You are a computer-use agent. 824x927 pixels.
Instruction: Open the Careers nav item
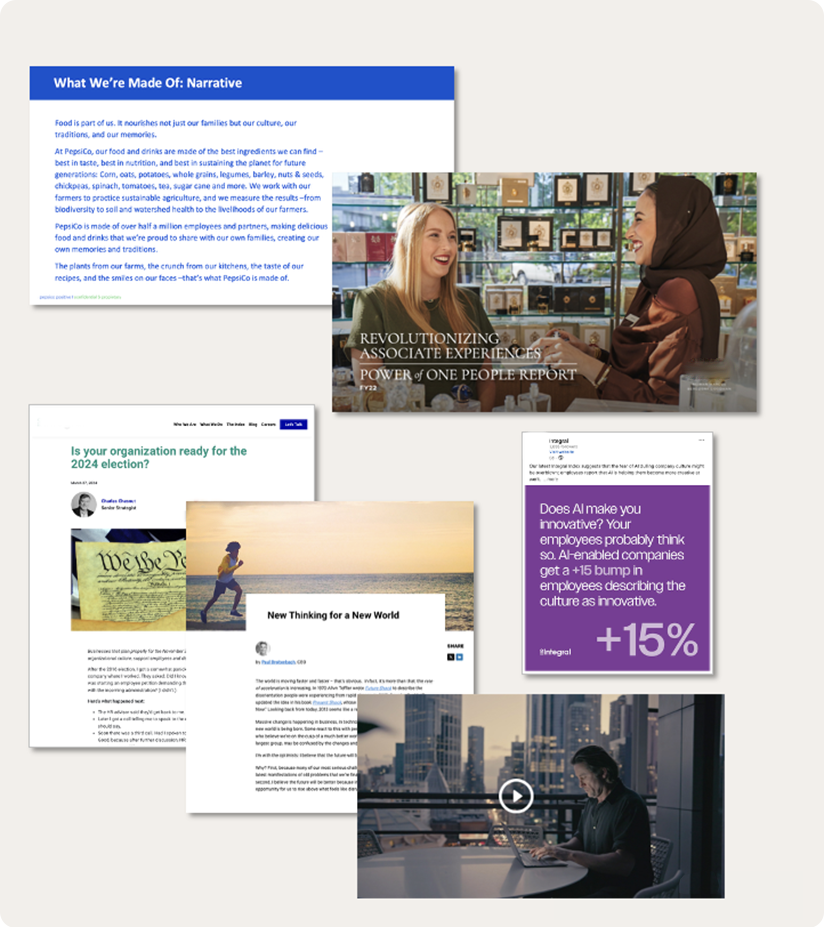click(268, 424)
